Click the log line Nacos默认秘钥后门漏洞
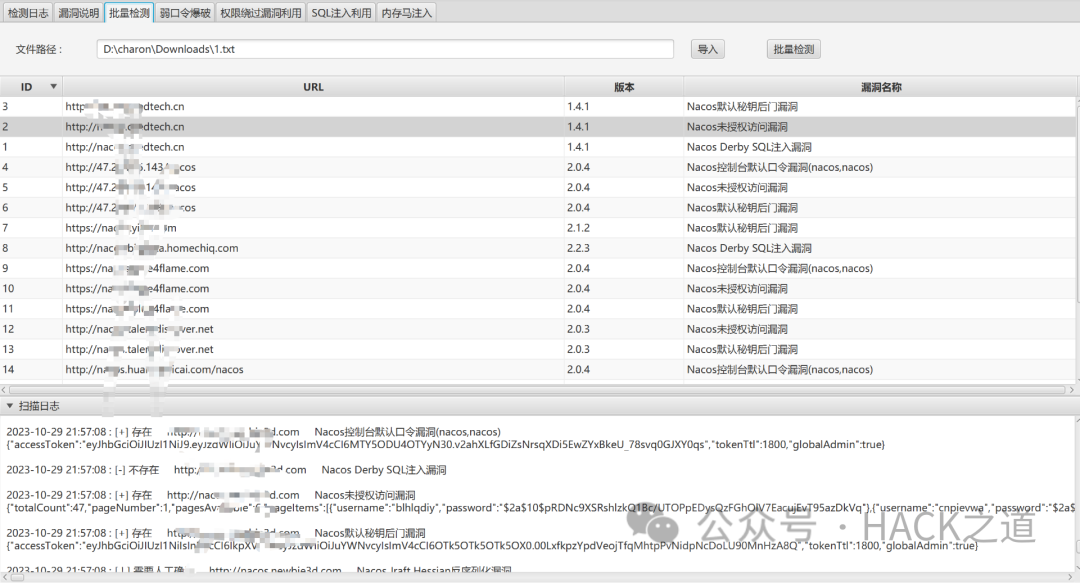1080x583 pixels. pyautogui.click(x=216, y=533)
